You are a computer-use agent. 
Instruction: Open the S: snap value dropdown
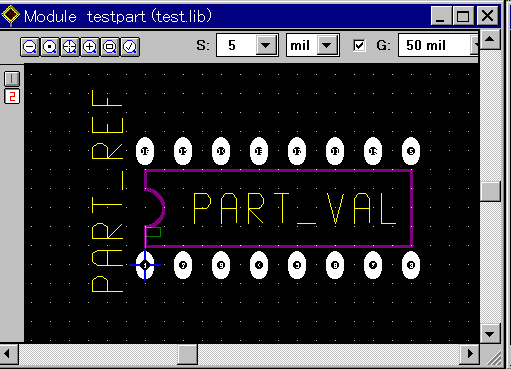pos(266,45)
